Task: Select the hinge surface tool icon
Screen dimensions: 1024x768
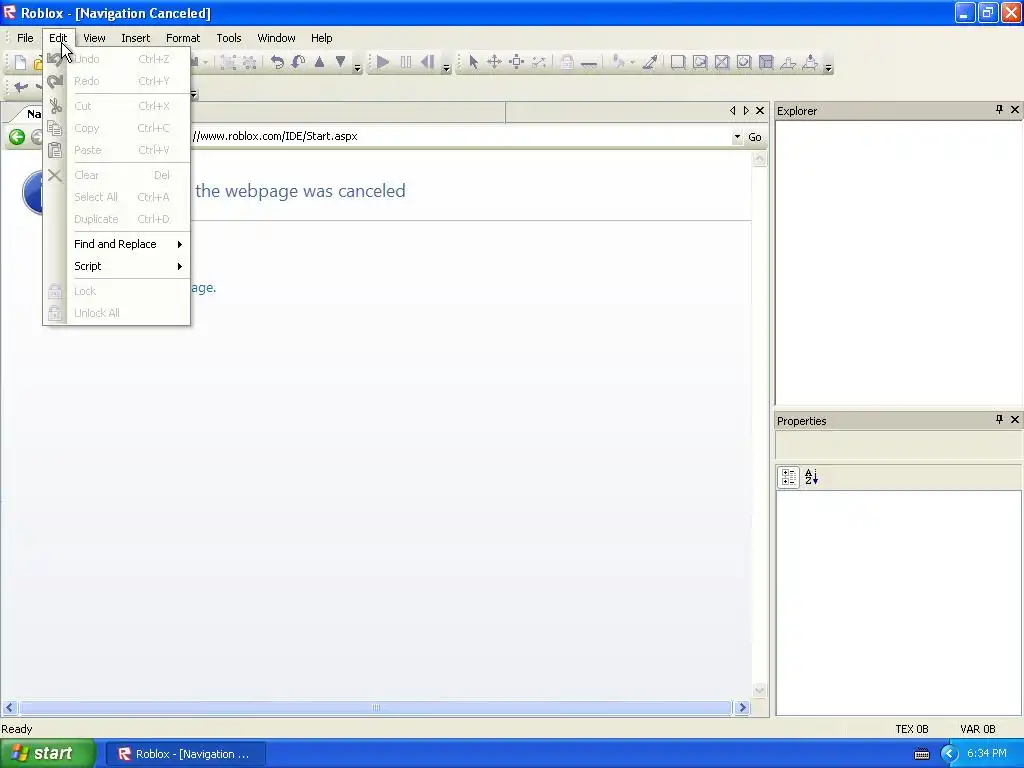Action: (x=788, y=63)
